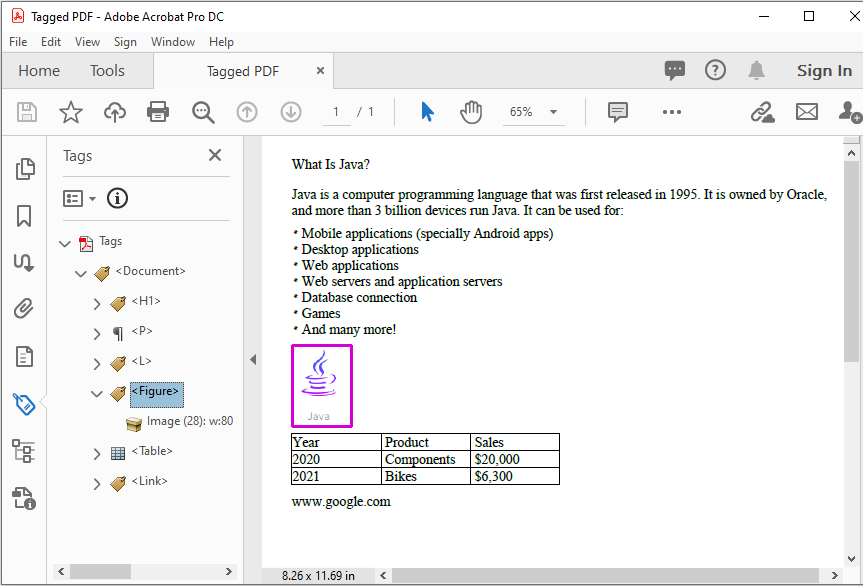This screenshot has height=586, width=863.
Task: Open the Bookmarks panel
Action: click(25, 216)
